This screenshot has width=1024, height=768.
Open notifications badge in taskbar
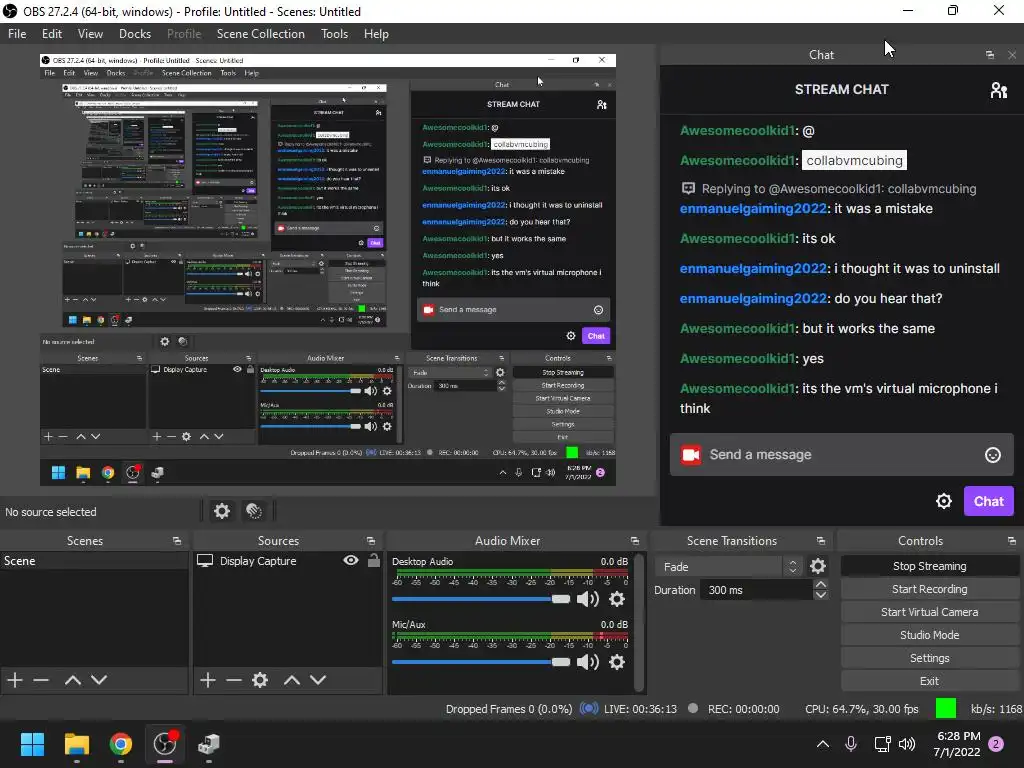click(996, 744)
